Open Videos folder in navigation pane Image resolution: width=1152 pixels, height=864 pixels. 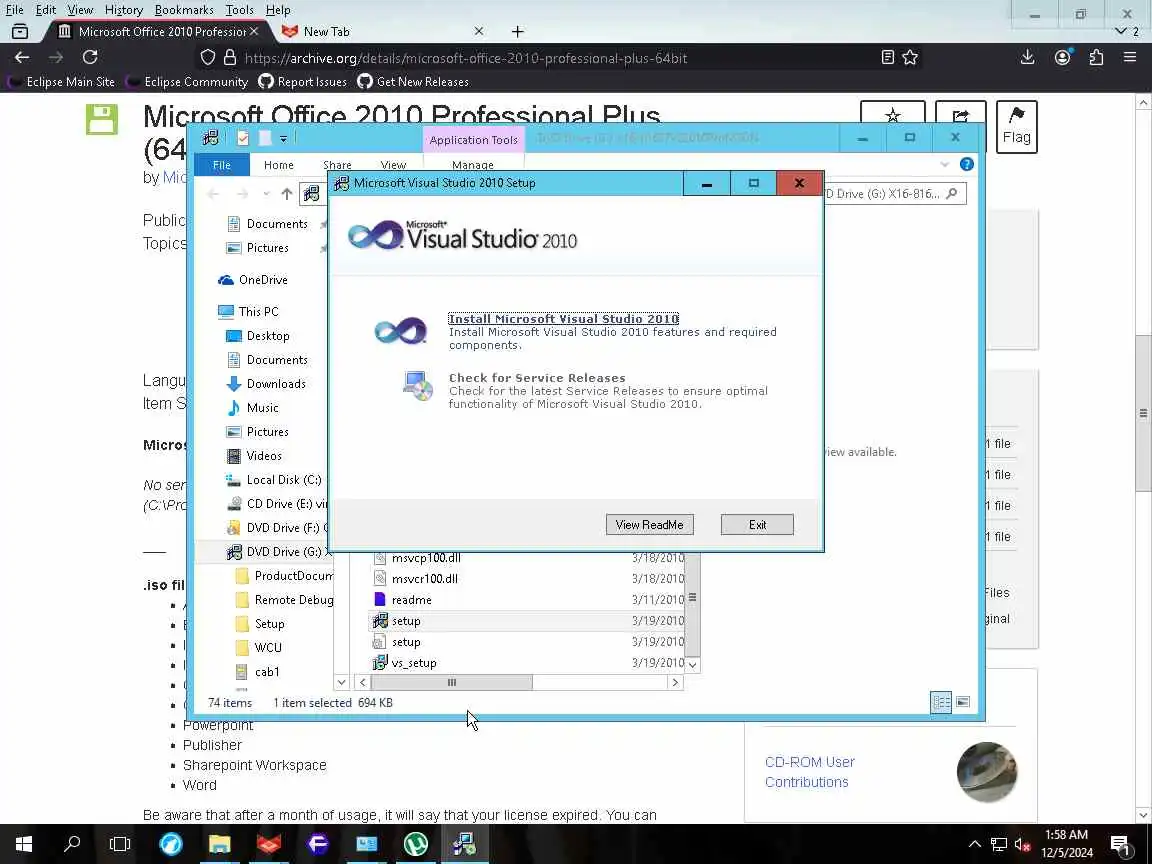pyautogui.click(x=254, y=456)
